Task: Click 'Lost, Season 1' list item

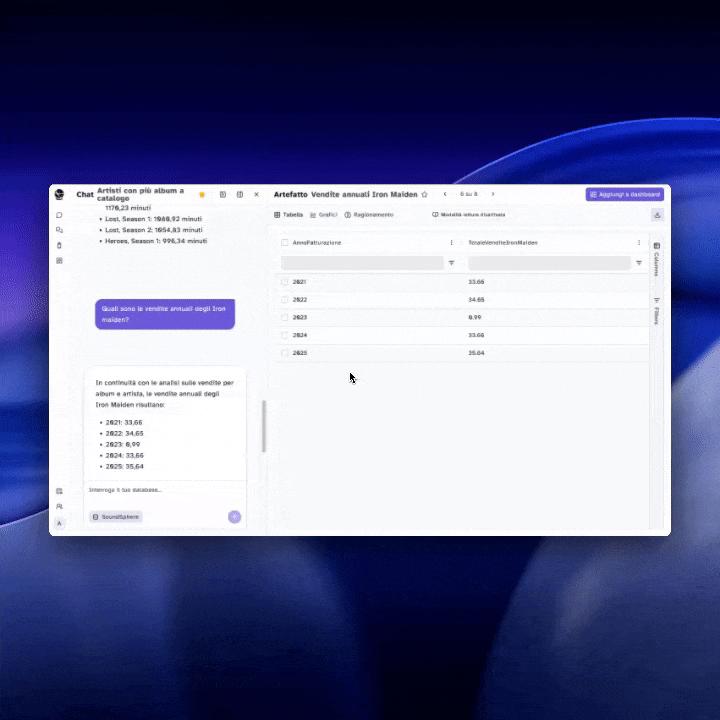Action: 153,219
